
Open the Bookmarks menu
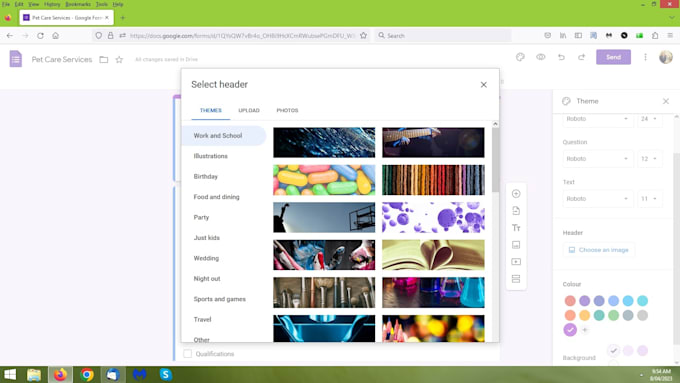[x=78, y=4]
